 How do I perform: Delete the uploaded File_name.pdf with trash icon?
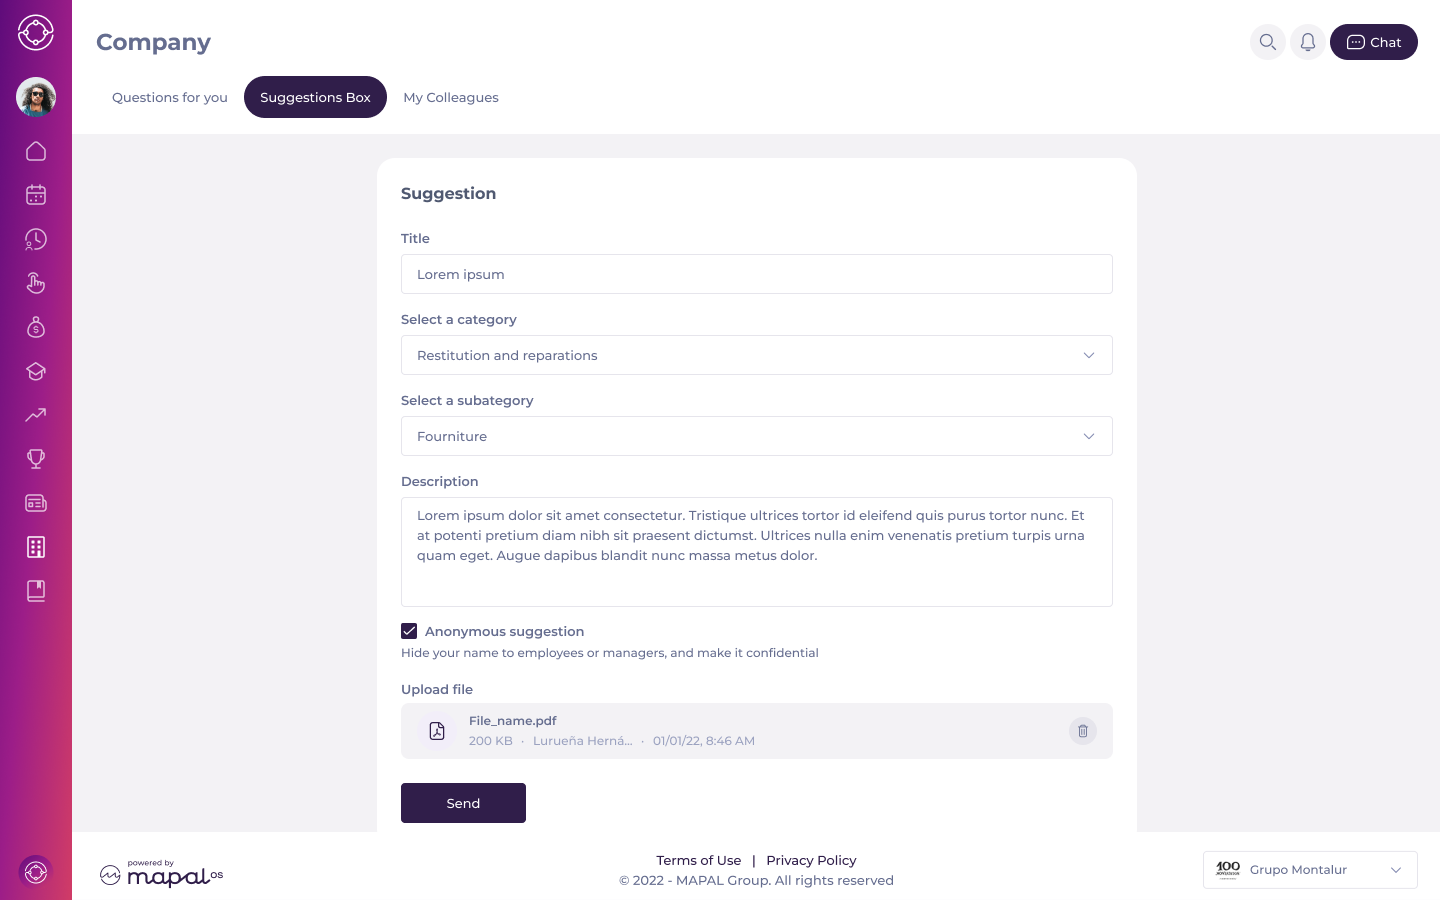(1083, 731)
